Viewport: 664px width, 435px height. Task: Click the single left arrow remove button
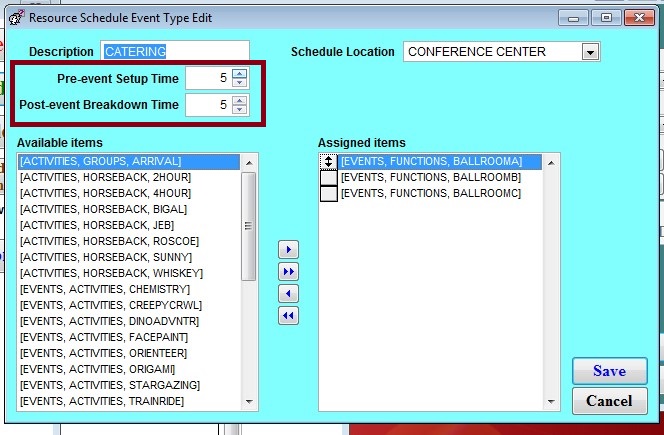(x=289, y=294)
